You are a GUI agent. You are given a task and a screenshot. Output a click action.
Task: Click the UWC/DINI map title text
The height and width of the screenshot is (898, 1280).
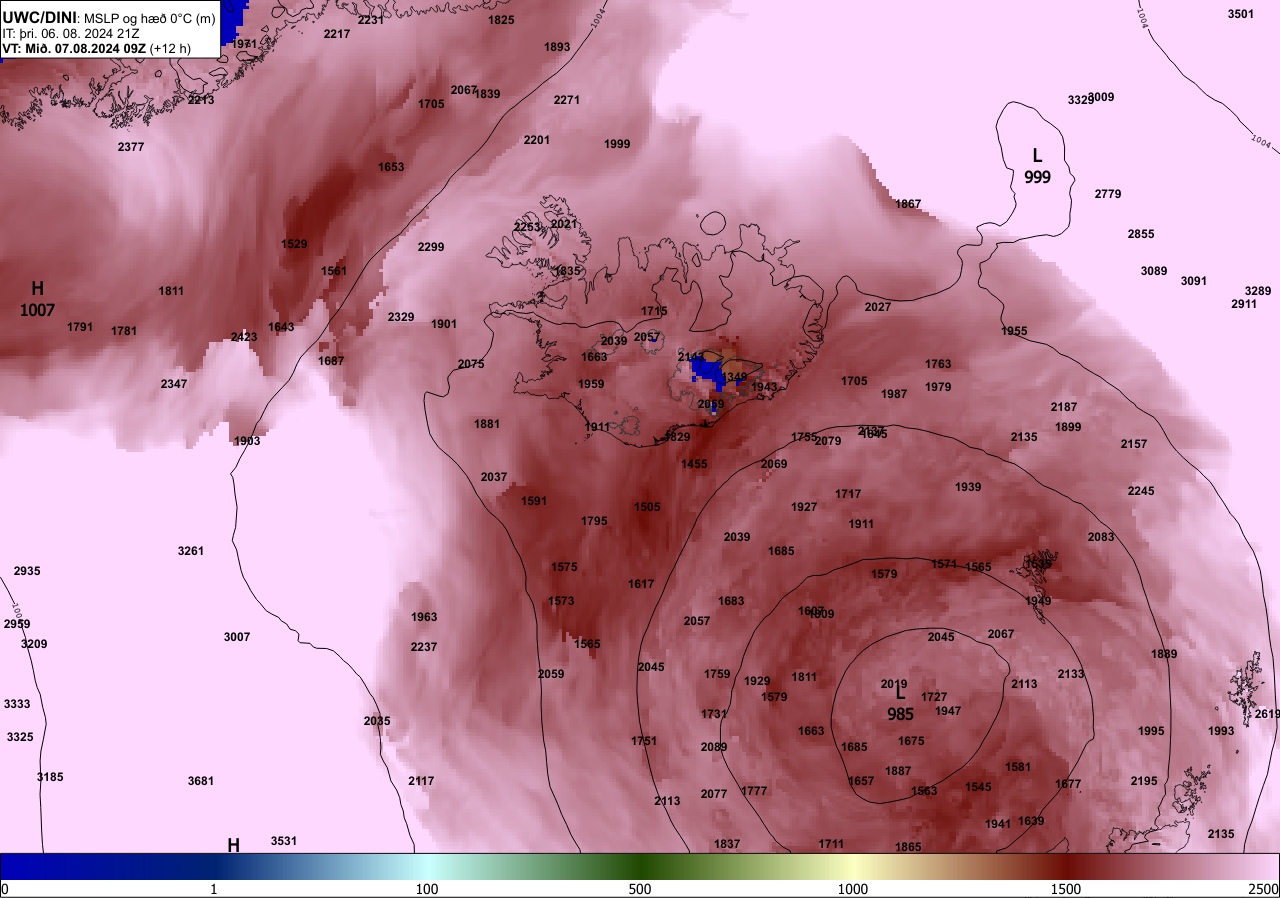(39, 17)
